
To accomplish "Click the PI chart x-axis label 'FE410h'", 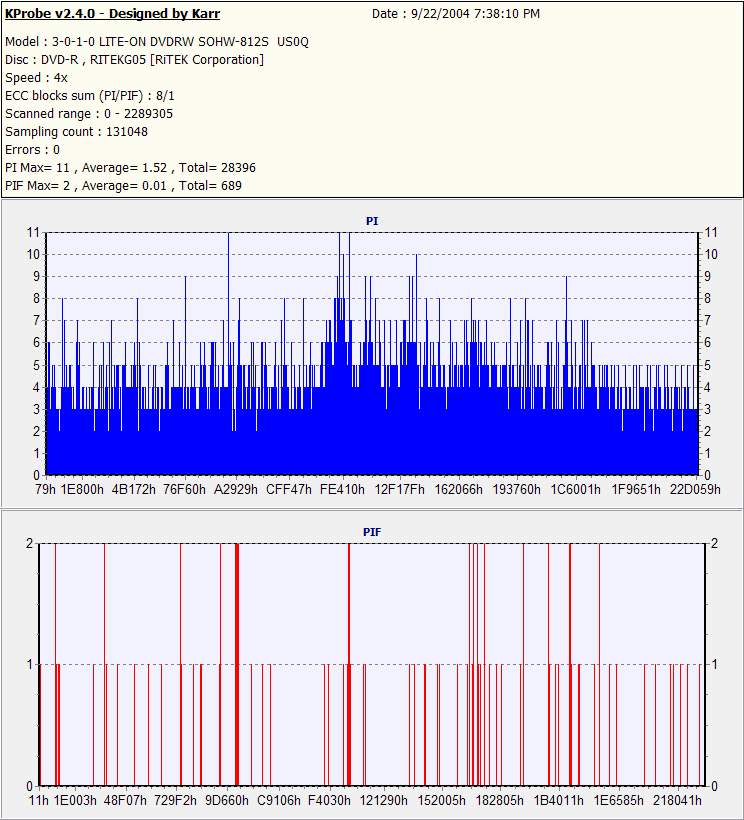I will (342, 489).
